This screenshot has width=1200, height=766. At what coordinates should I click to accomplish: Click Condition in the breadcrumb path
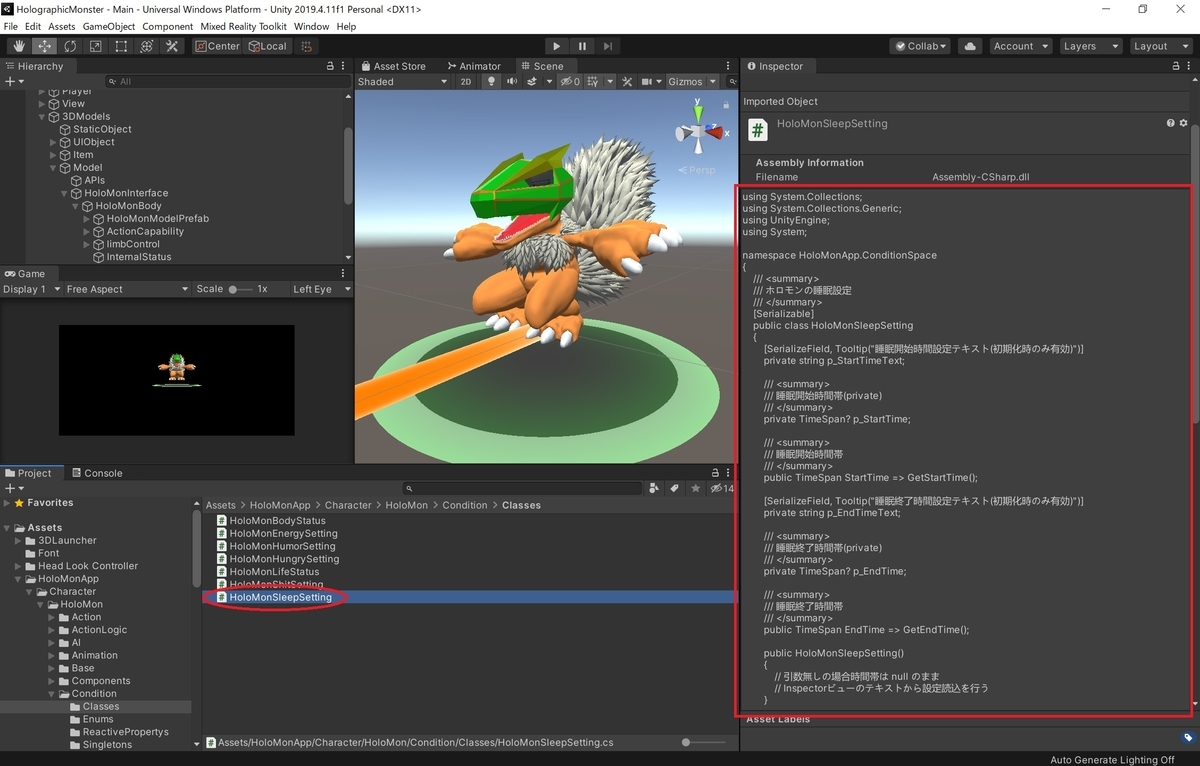(465, 505)
